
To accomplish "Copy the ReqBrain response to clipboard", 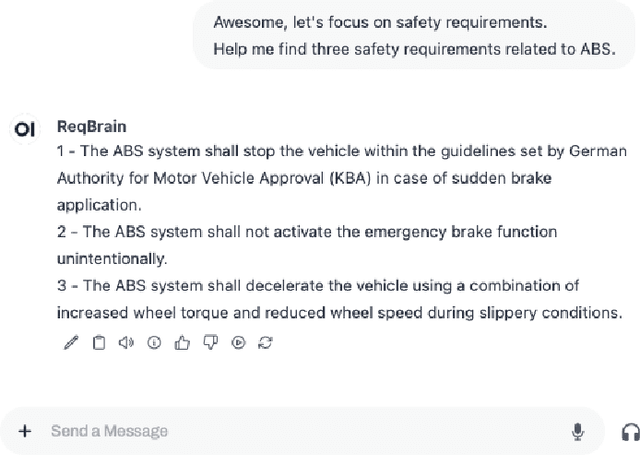I will (x=98, y=343).
